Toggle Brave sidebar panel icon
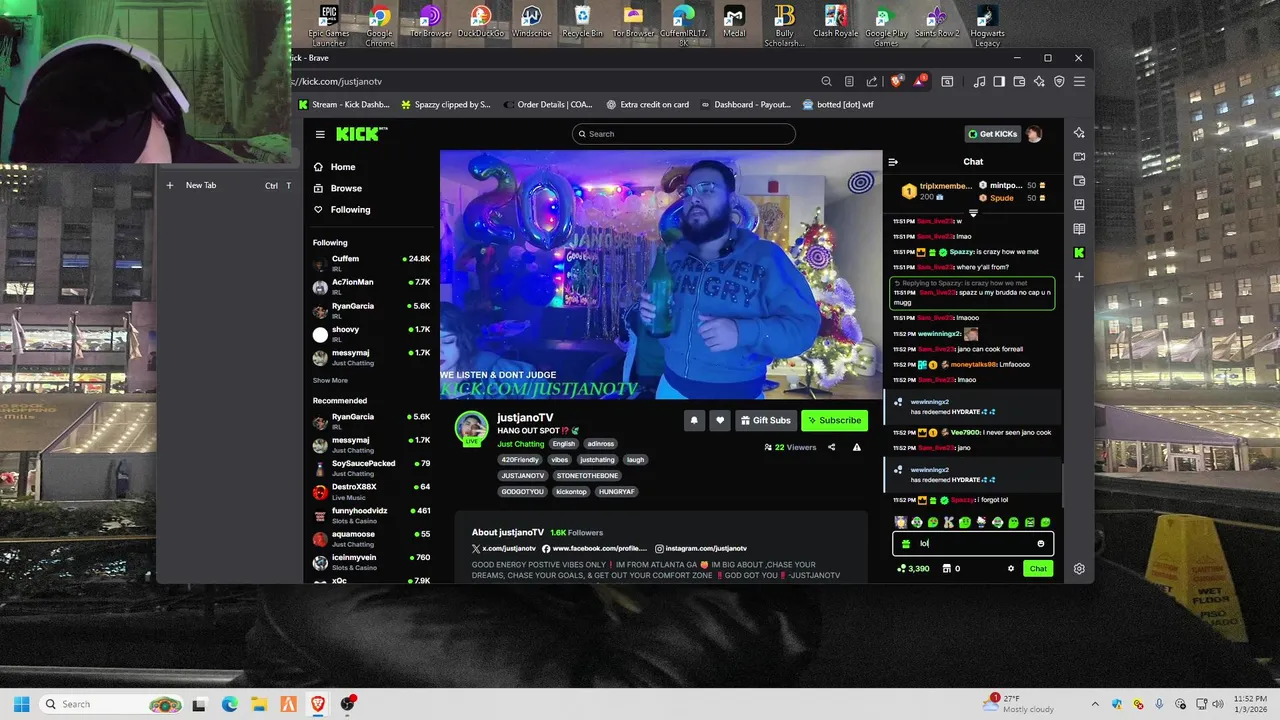1280x720 pixels. (1000, 82)
